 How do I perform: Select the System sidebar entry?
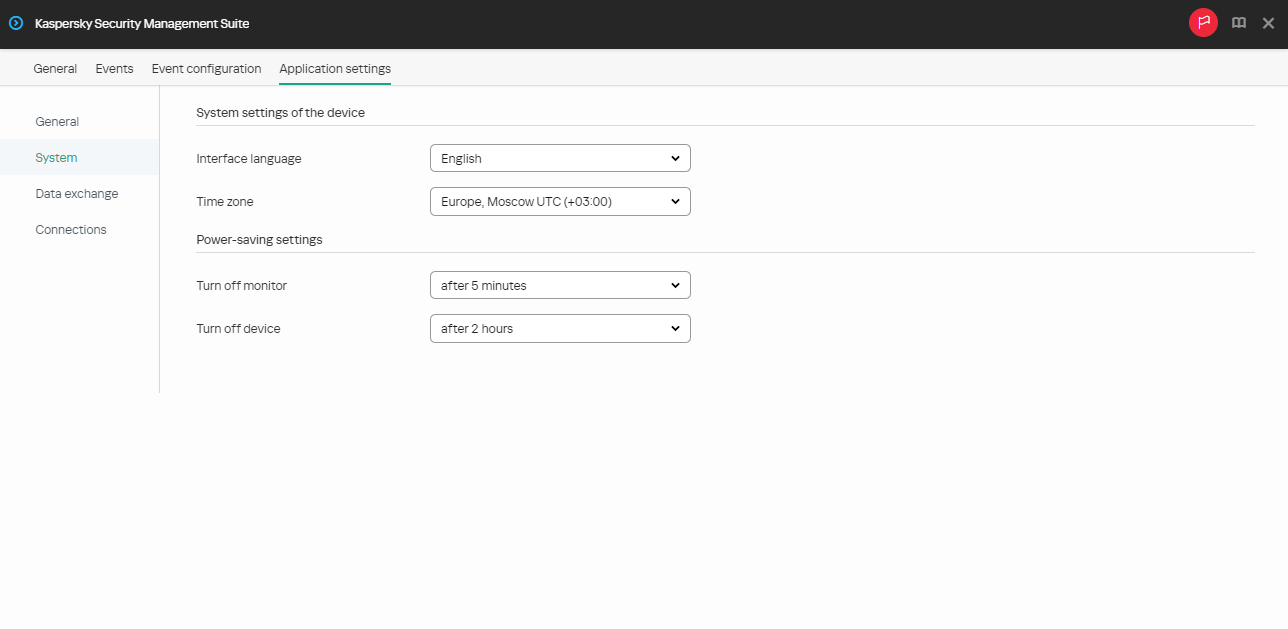pos(56,157)
